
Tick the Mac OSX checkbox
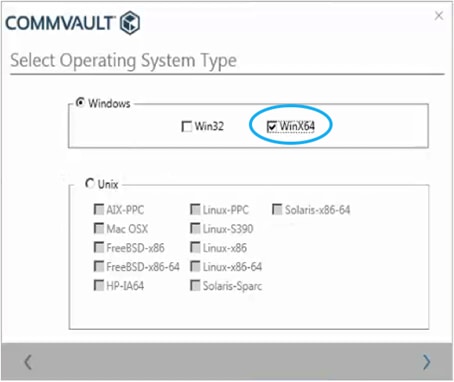[x=99, y=229]
